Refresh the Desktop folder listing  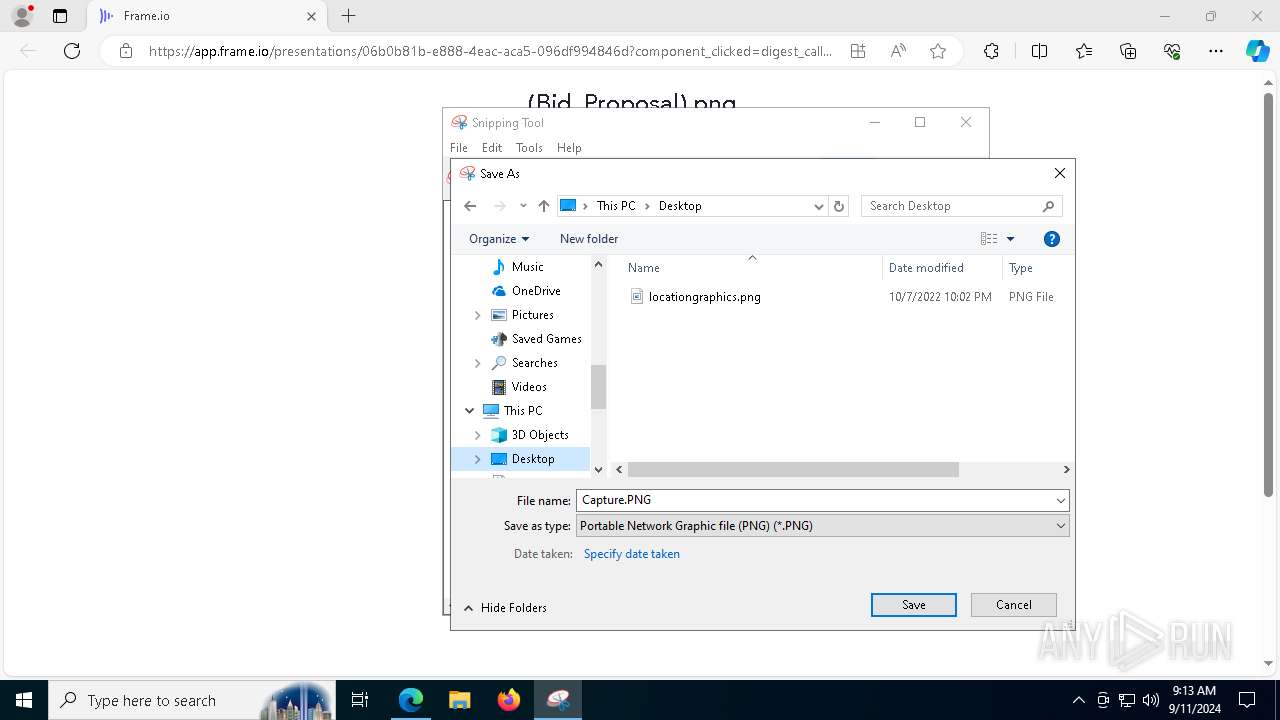(x=839, y=206)
